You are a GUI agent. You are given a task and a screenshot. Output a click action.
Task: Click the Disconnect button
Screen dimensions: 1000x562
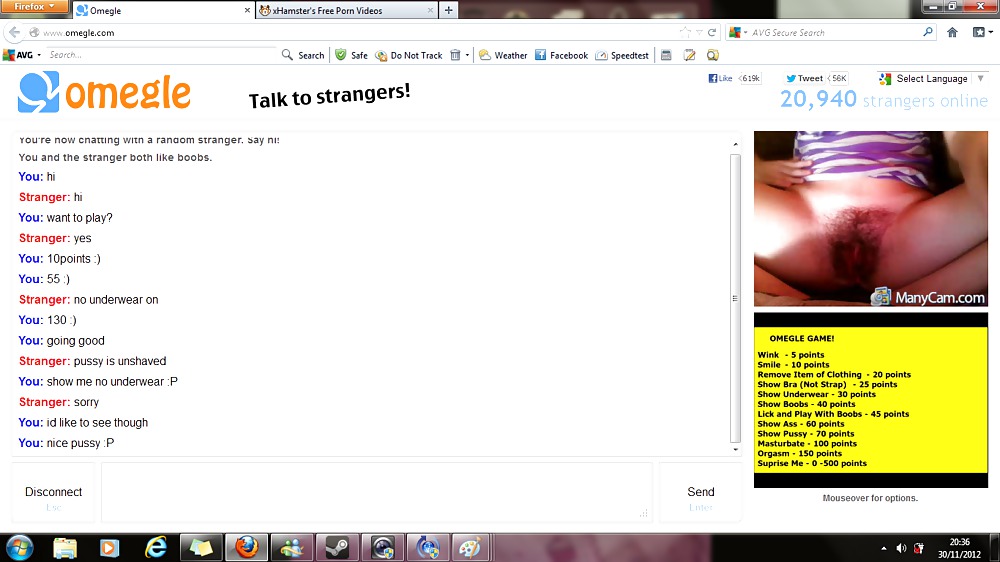pyautogui.click(x=54, y=492)
